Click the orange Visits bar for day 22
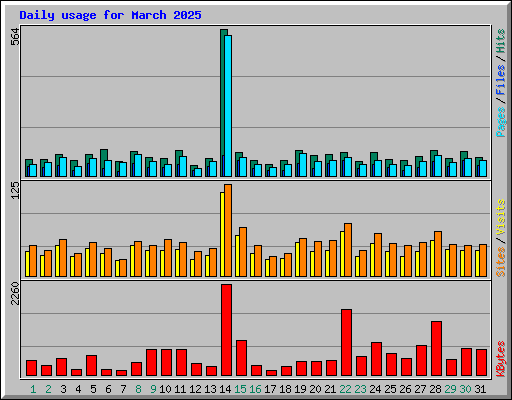Image resolution: width=512 pixels, height=400 pixels. pos(348,250)
